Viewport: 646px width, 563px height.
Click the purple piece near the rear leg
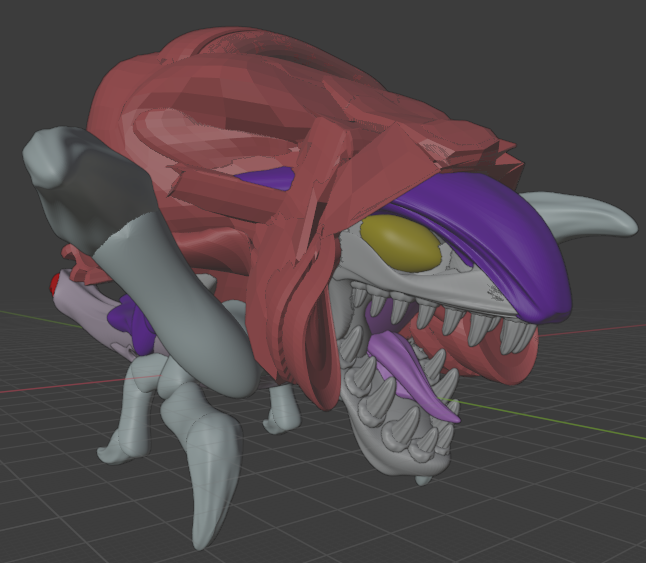click(132, 320)
